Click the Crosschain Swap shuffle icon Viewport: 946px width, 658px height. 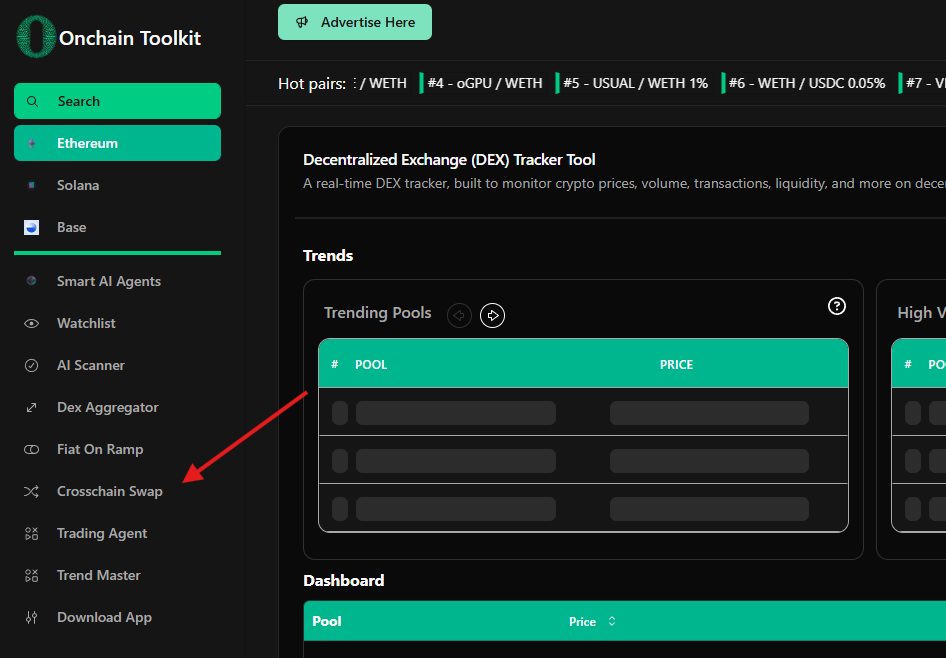tap(32, 492)
